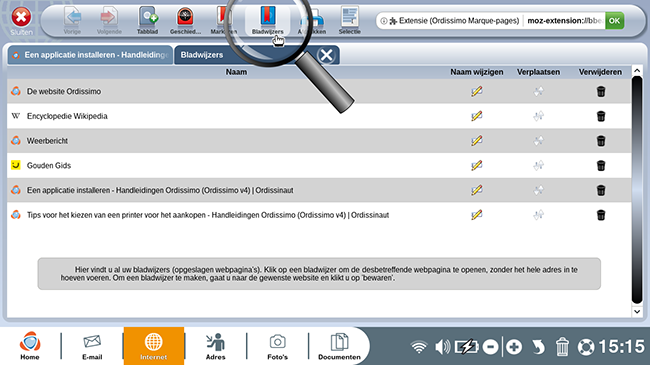The image size is (650, 365).
Task: Click scrollbar up arrow
Action: [x=637, y=71]
